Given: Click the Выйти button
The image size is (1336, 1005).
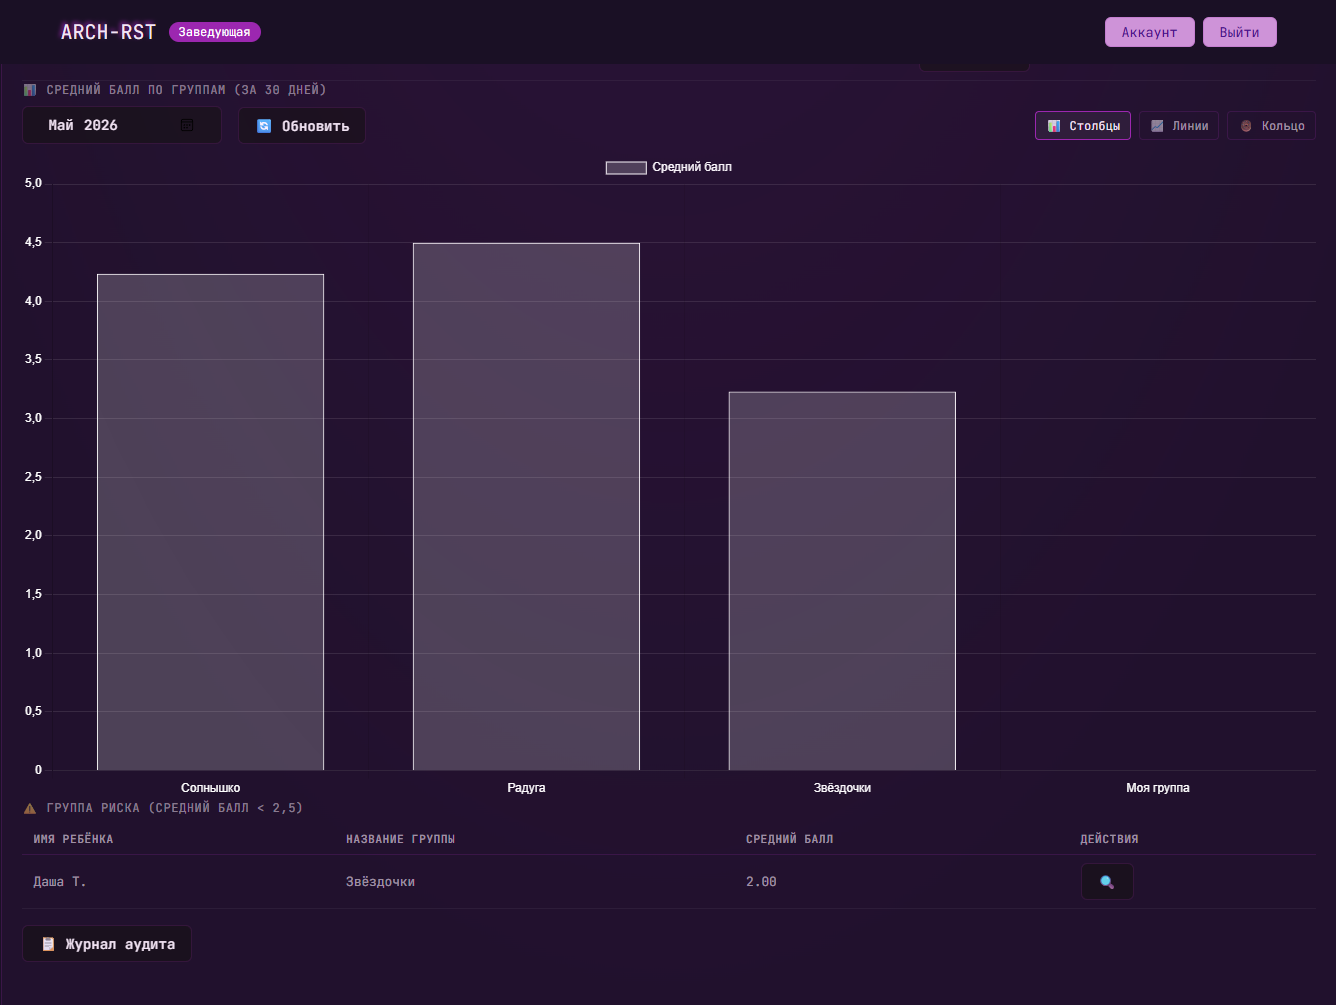Looking at the screenshot, I should (x=1239, y=32).
